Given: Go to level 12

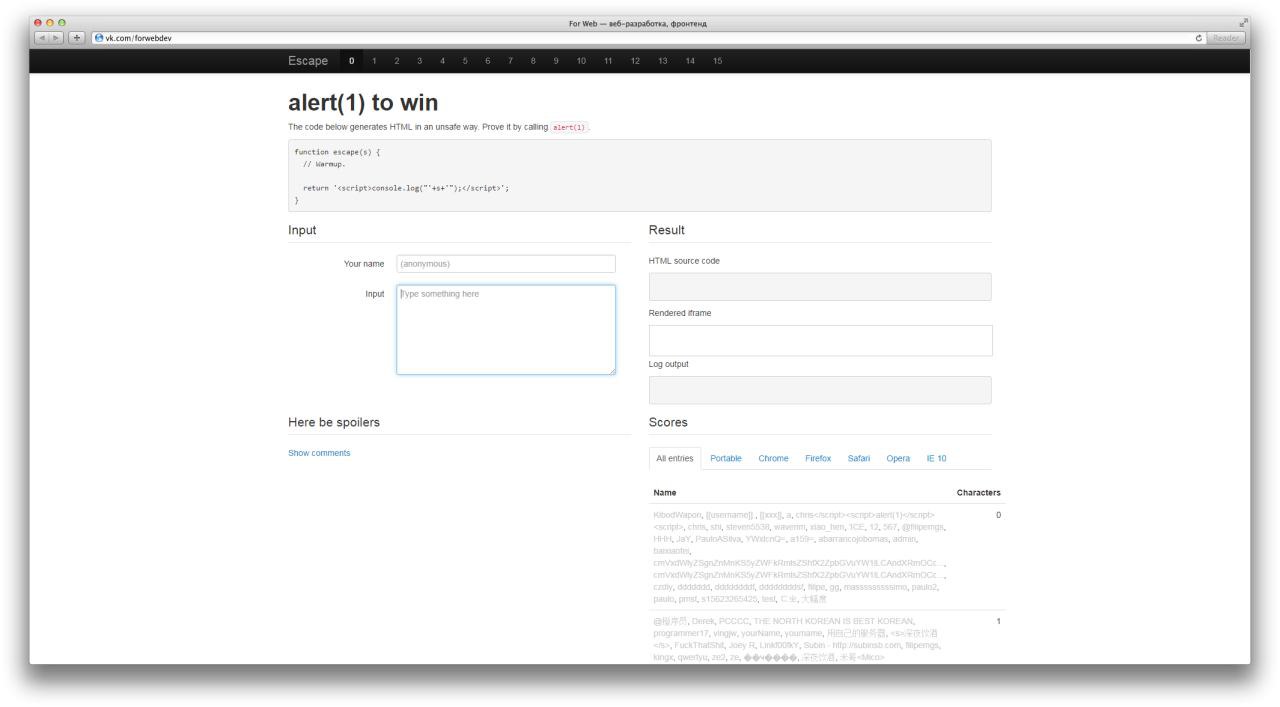Looking at the screenshot, I should 635,61.
